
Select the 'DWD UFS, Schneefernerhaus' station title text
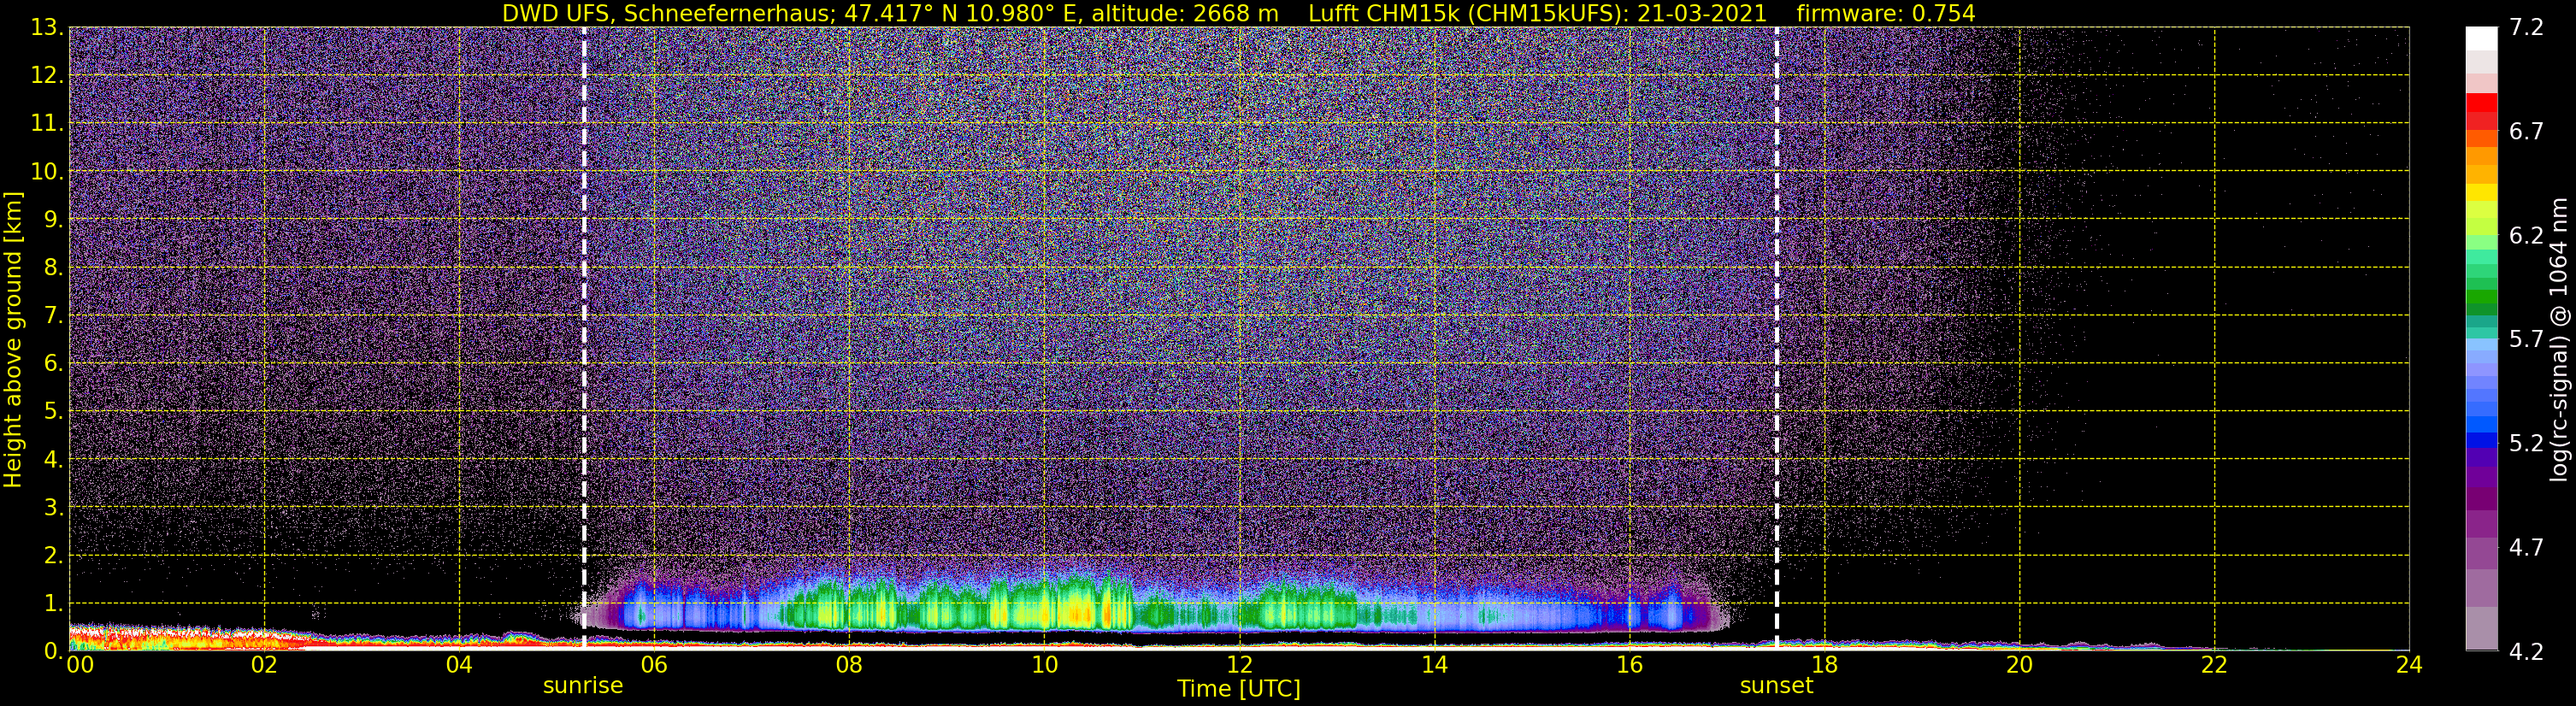point(666,14)
